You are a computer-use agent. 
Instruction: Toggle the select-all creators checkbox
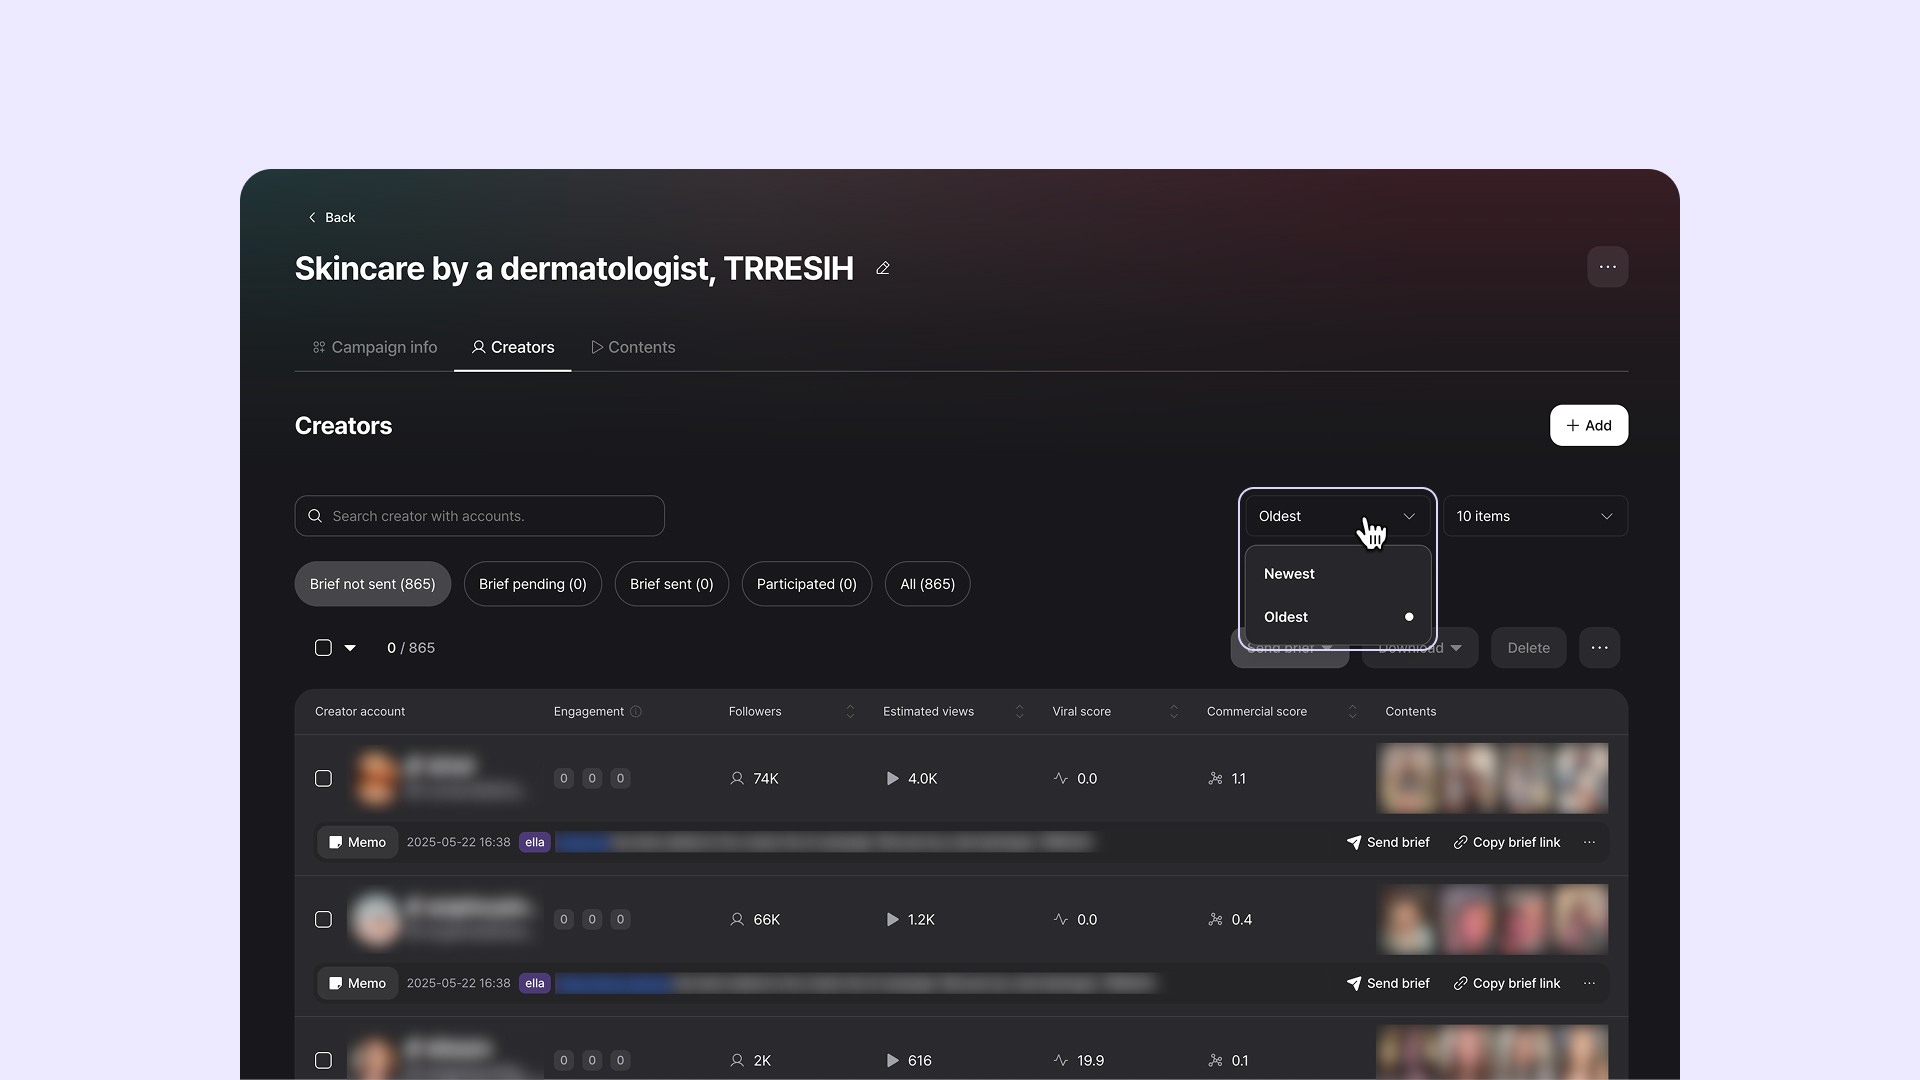point(323,648)
